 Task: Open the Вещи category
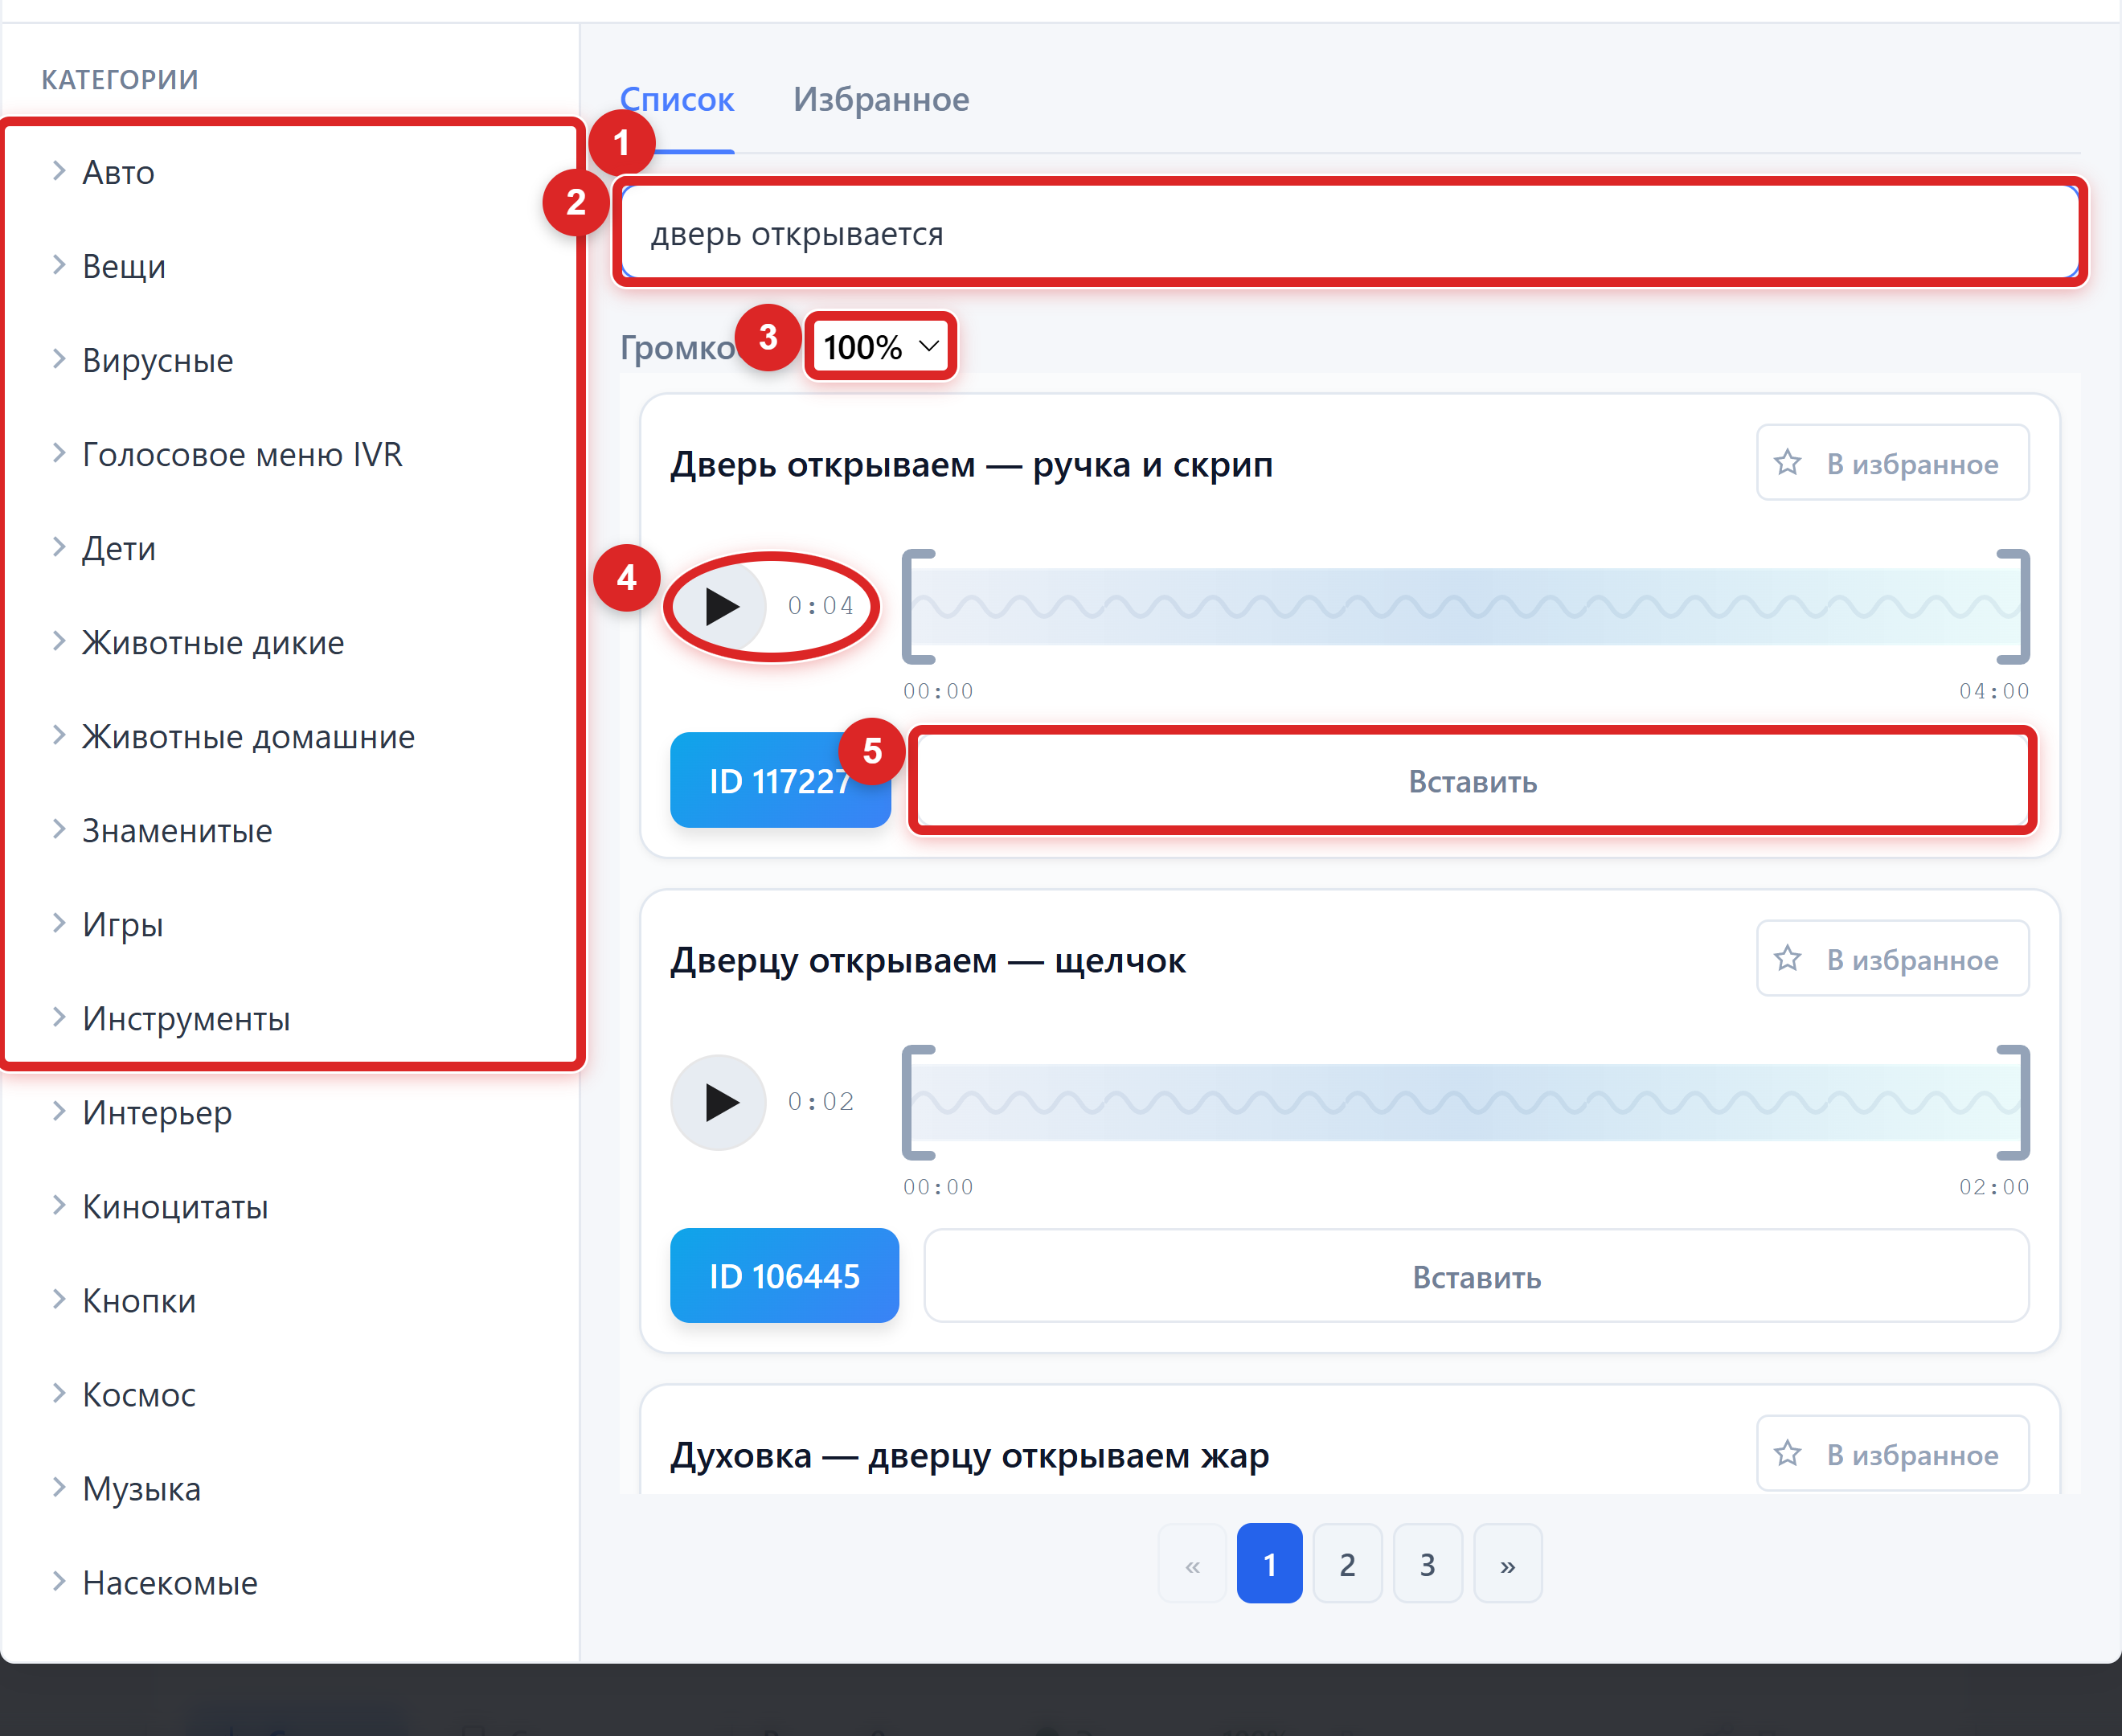(124, 266)
